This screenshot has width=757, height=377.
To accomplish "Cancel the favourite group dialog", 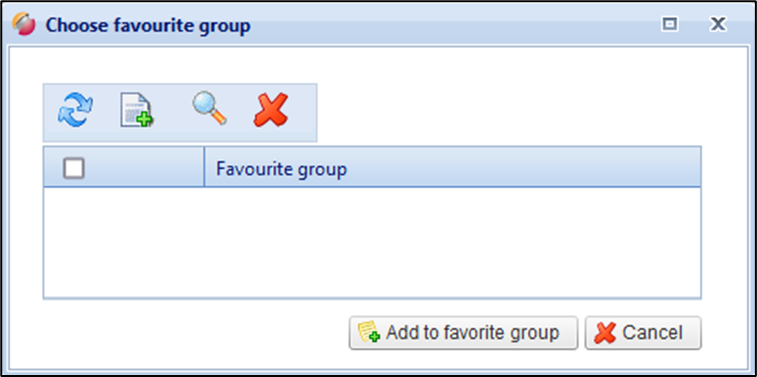I will click(x=643, y=333).
